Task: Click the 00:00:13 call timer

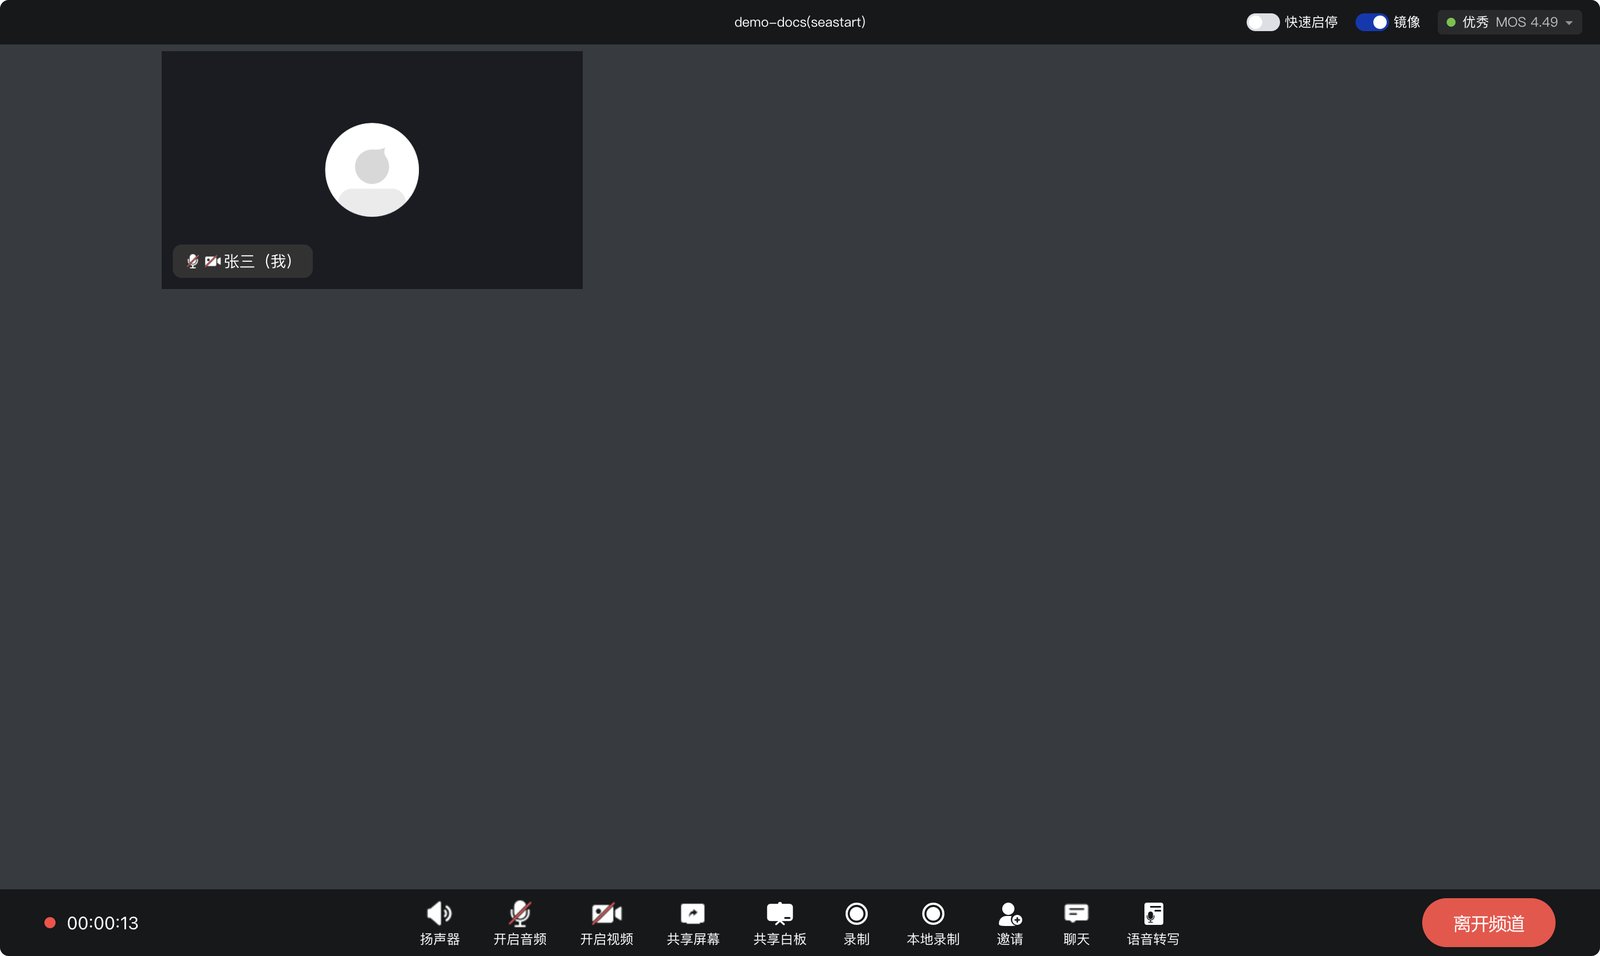Action: (103, 923)
